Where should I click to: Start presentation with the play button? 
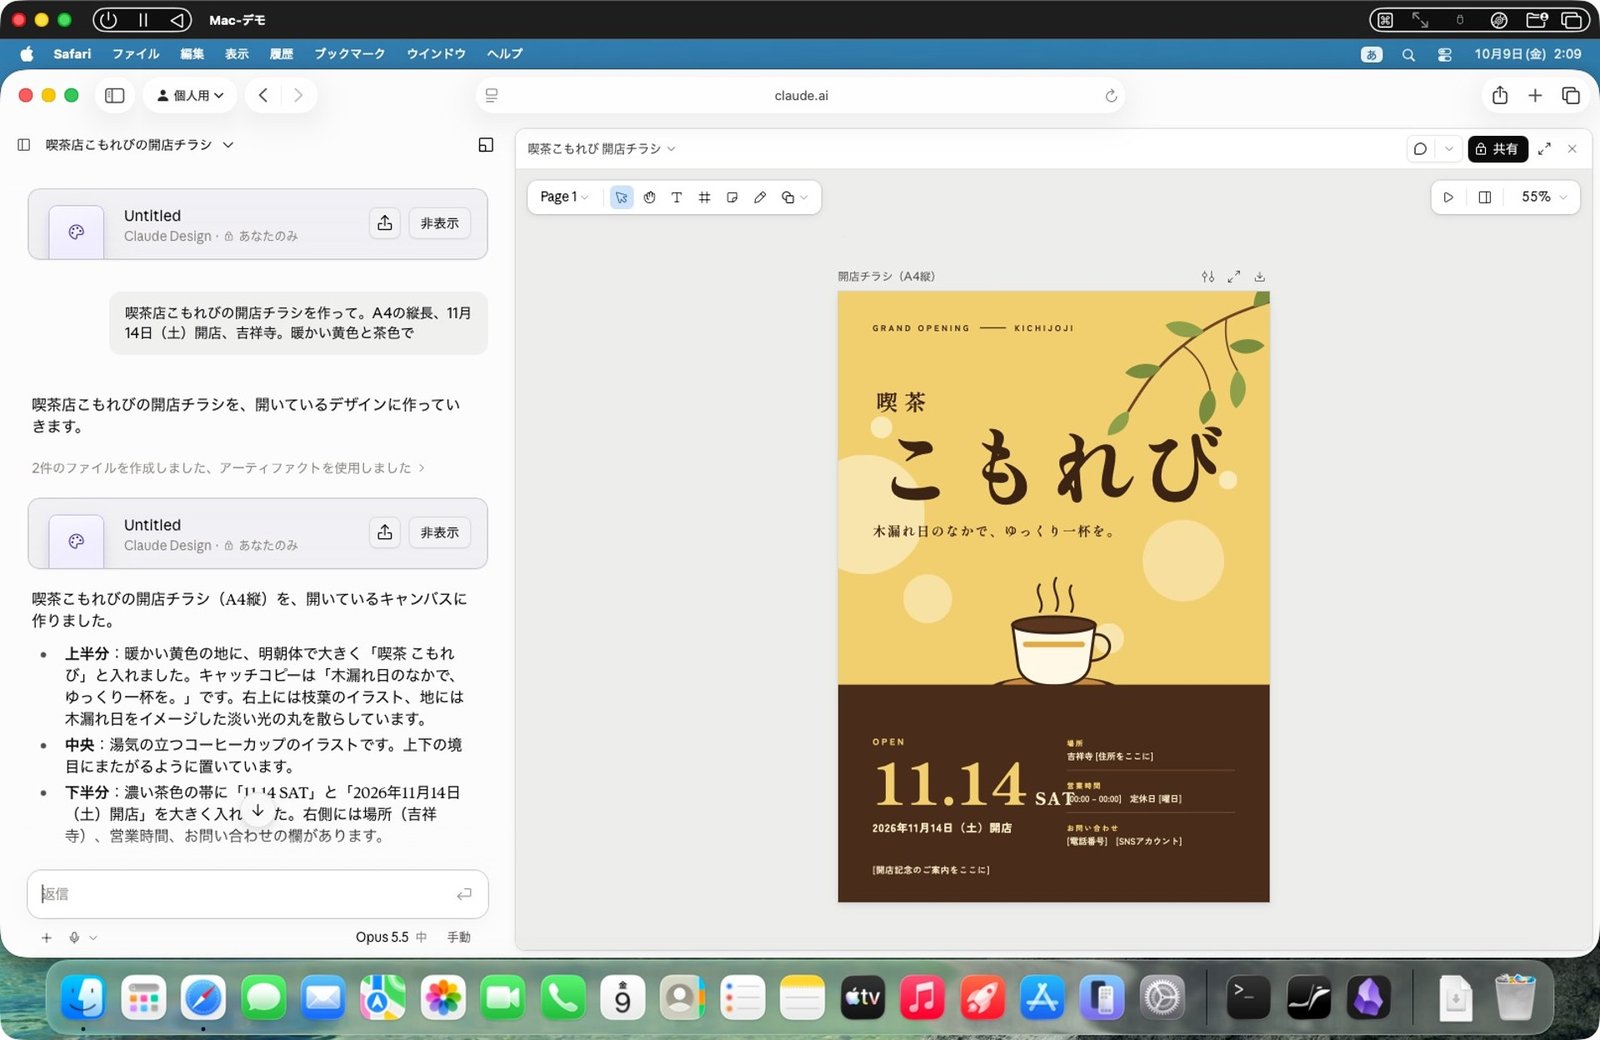(x=1448, y=197)
